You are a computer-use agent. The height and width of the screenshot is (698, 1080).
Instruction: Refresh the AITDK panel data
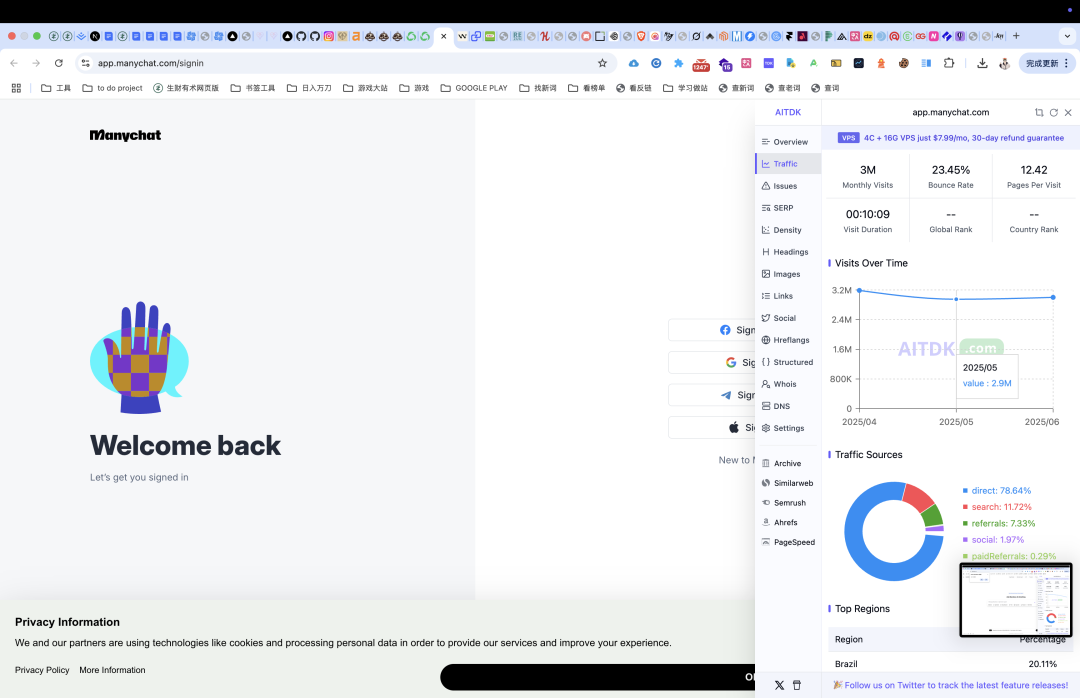(1054, 112)
